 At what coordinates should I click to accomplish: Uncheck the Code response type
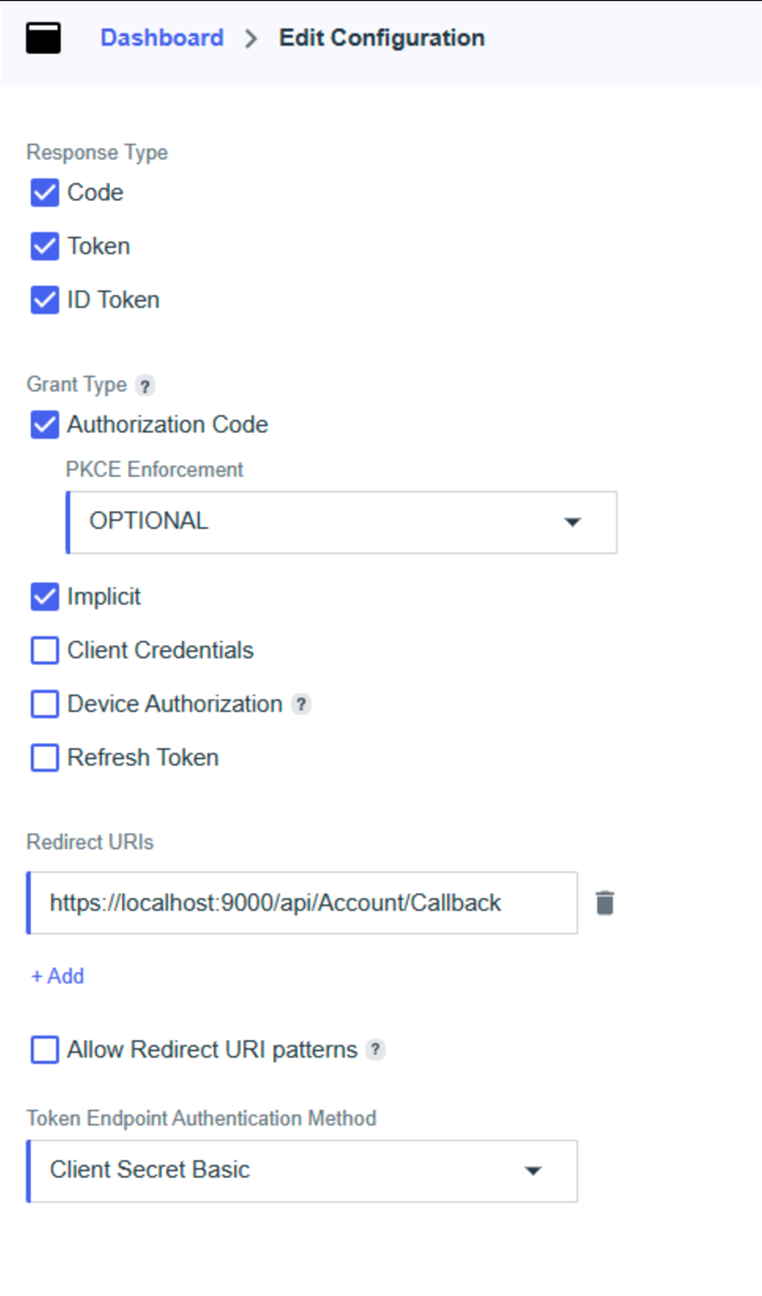45,193
